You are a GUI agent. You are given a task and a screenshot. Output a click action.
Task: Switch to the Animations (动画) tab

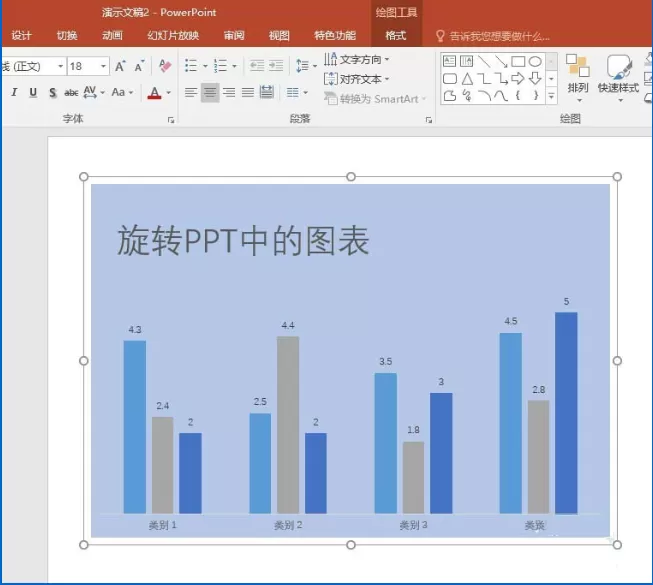(x=112, y=35)
